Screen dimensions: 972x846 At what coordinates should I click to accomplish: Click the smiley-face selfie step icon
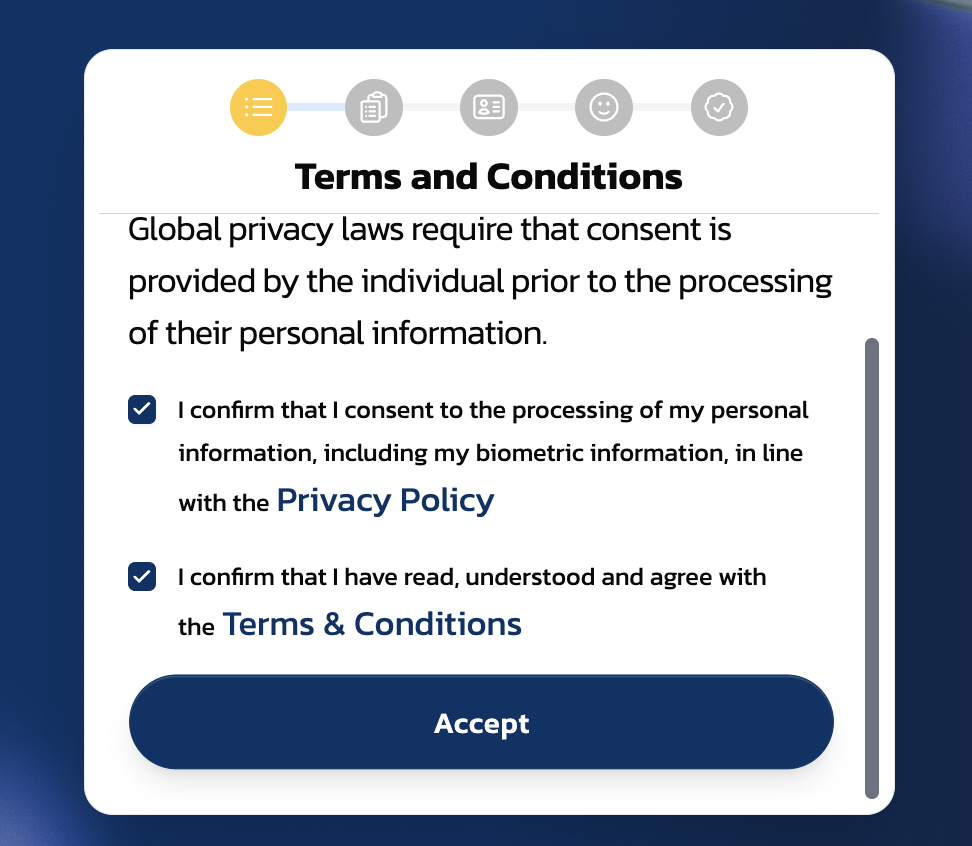[x=603, y=107]
